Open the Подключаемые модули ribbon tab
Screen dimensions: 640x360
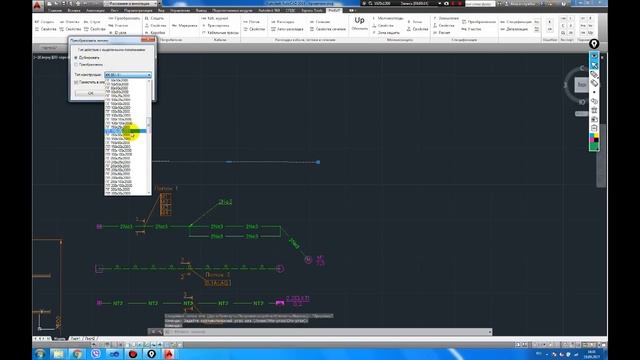(x=233, y=10)
